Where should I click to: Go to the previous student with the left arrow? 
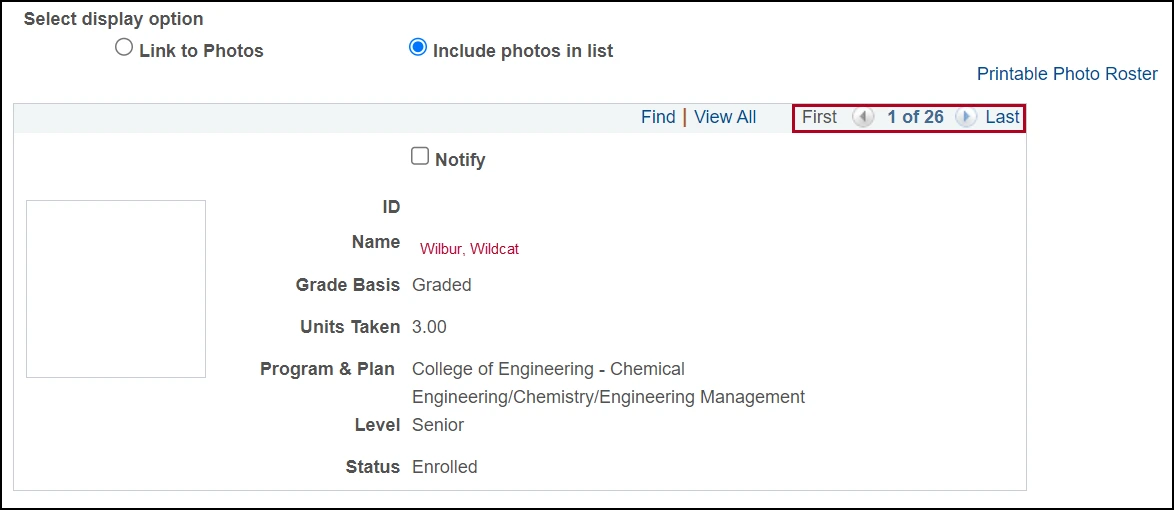coord(863,118)
